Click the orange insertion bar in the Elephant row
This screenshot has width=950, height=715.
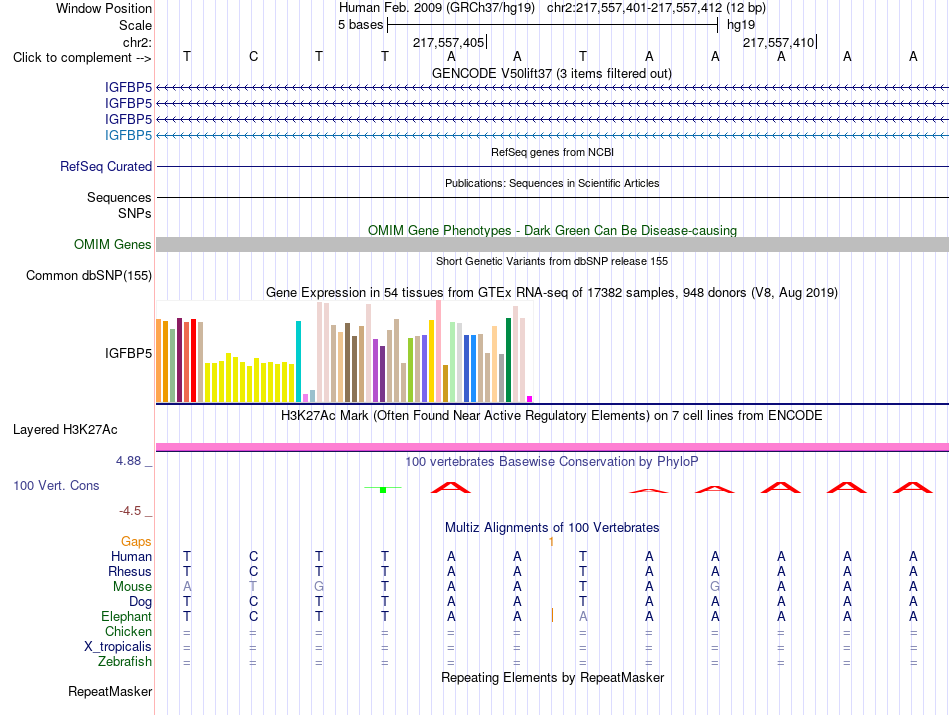coord(552,616)
